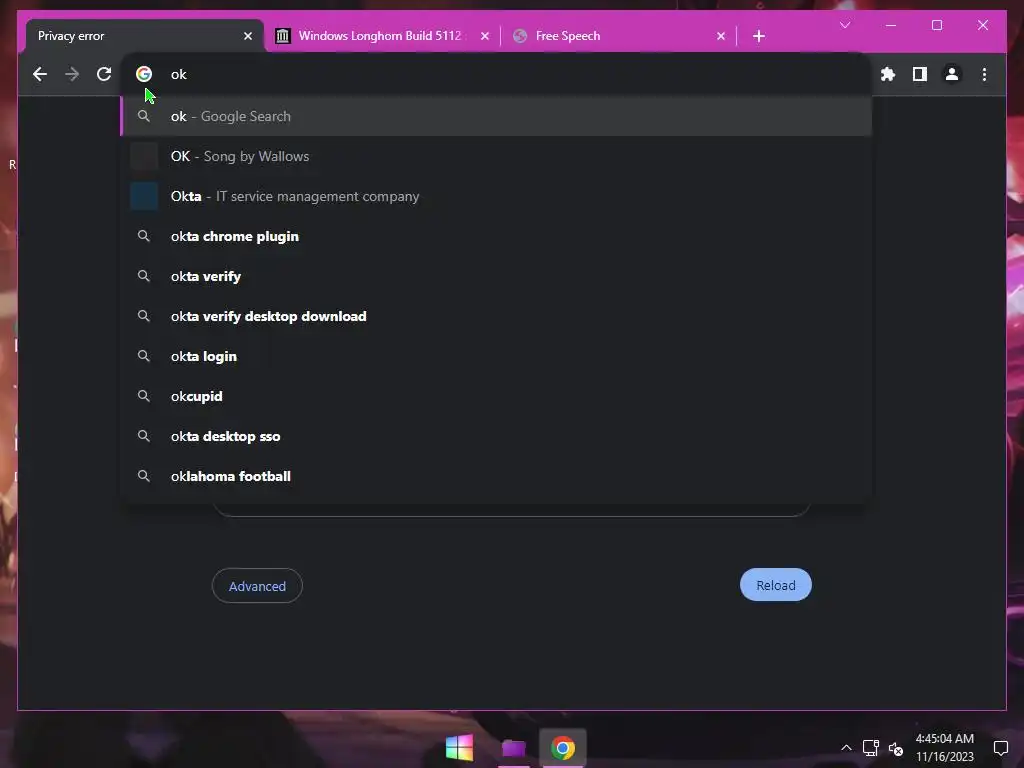
Task: Switch to the Privacy error tab
Action: (x=145, y=36)
